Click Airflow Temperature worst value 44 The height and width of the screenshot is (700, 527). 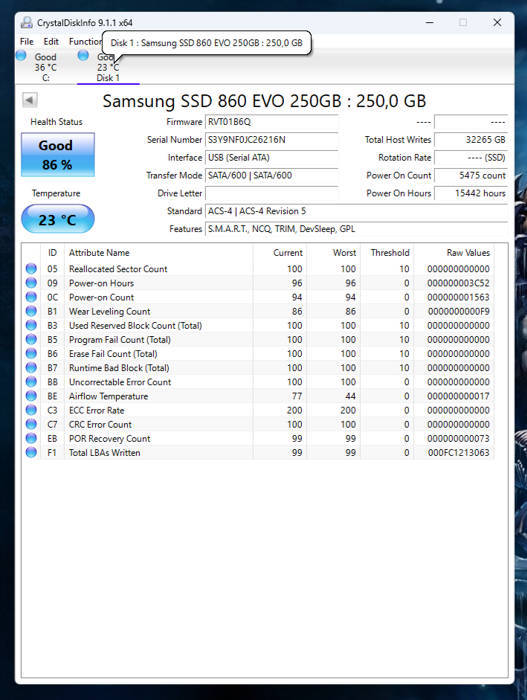click(x=350, y=396)
